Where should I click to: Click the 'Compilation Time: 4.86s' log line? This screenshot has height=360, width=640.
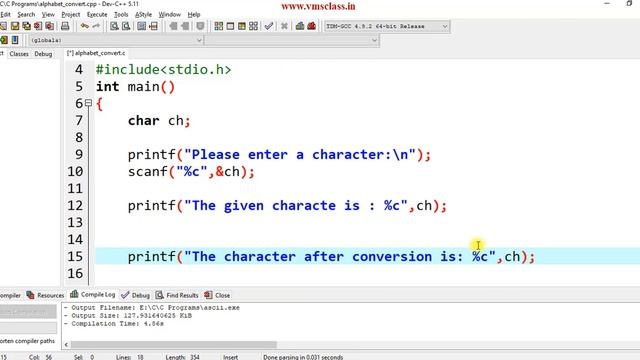click(114, 324)
